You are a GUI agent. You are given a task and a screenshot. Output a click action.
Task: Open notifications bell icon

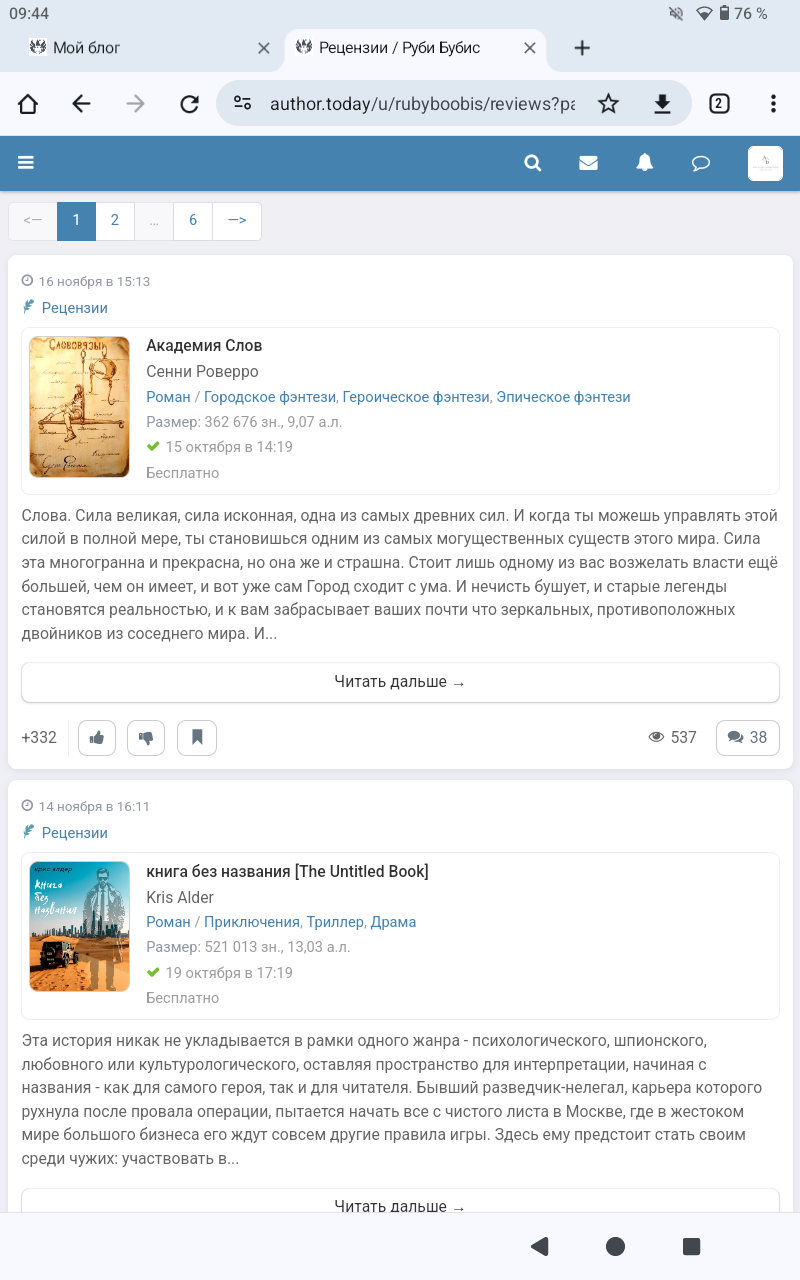(x=645, y=163)
